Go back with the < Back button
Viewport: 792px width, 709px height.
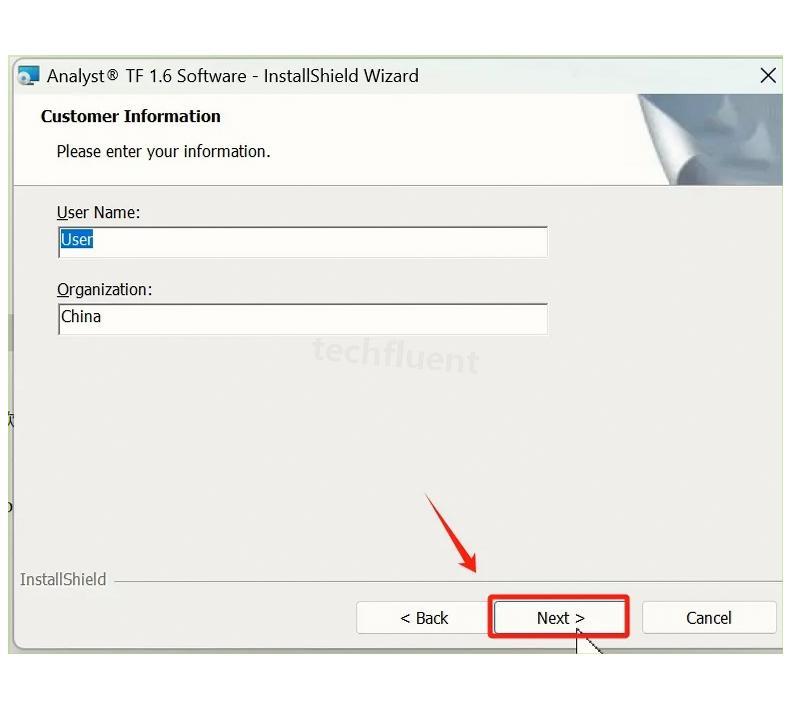(x=423, y=617)
